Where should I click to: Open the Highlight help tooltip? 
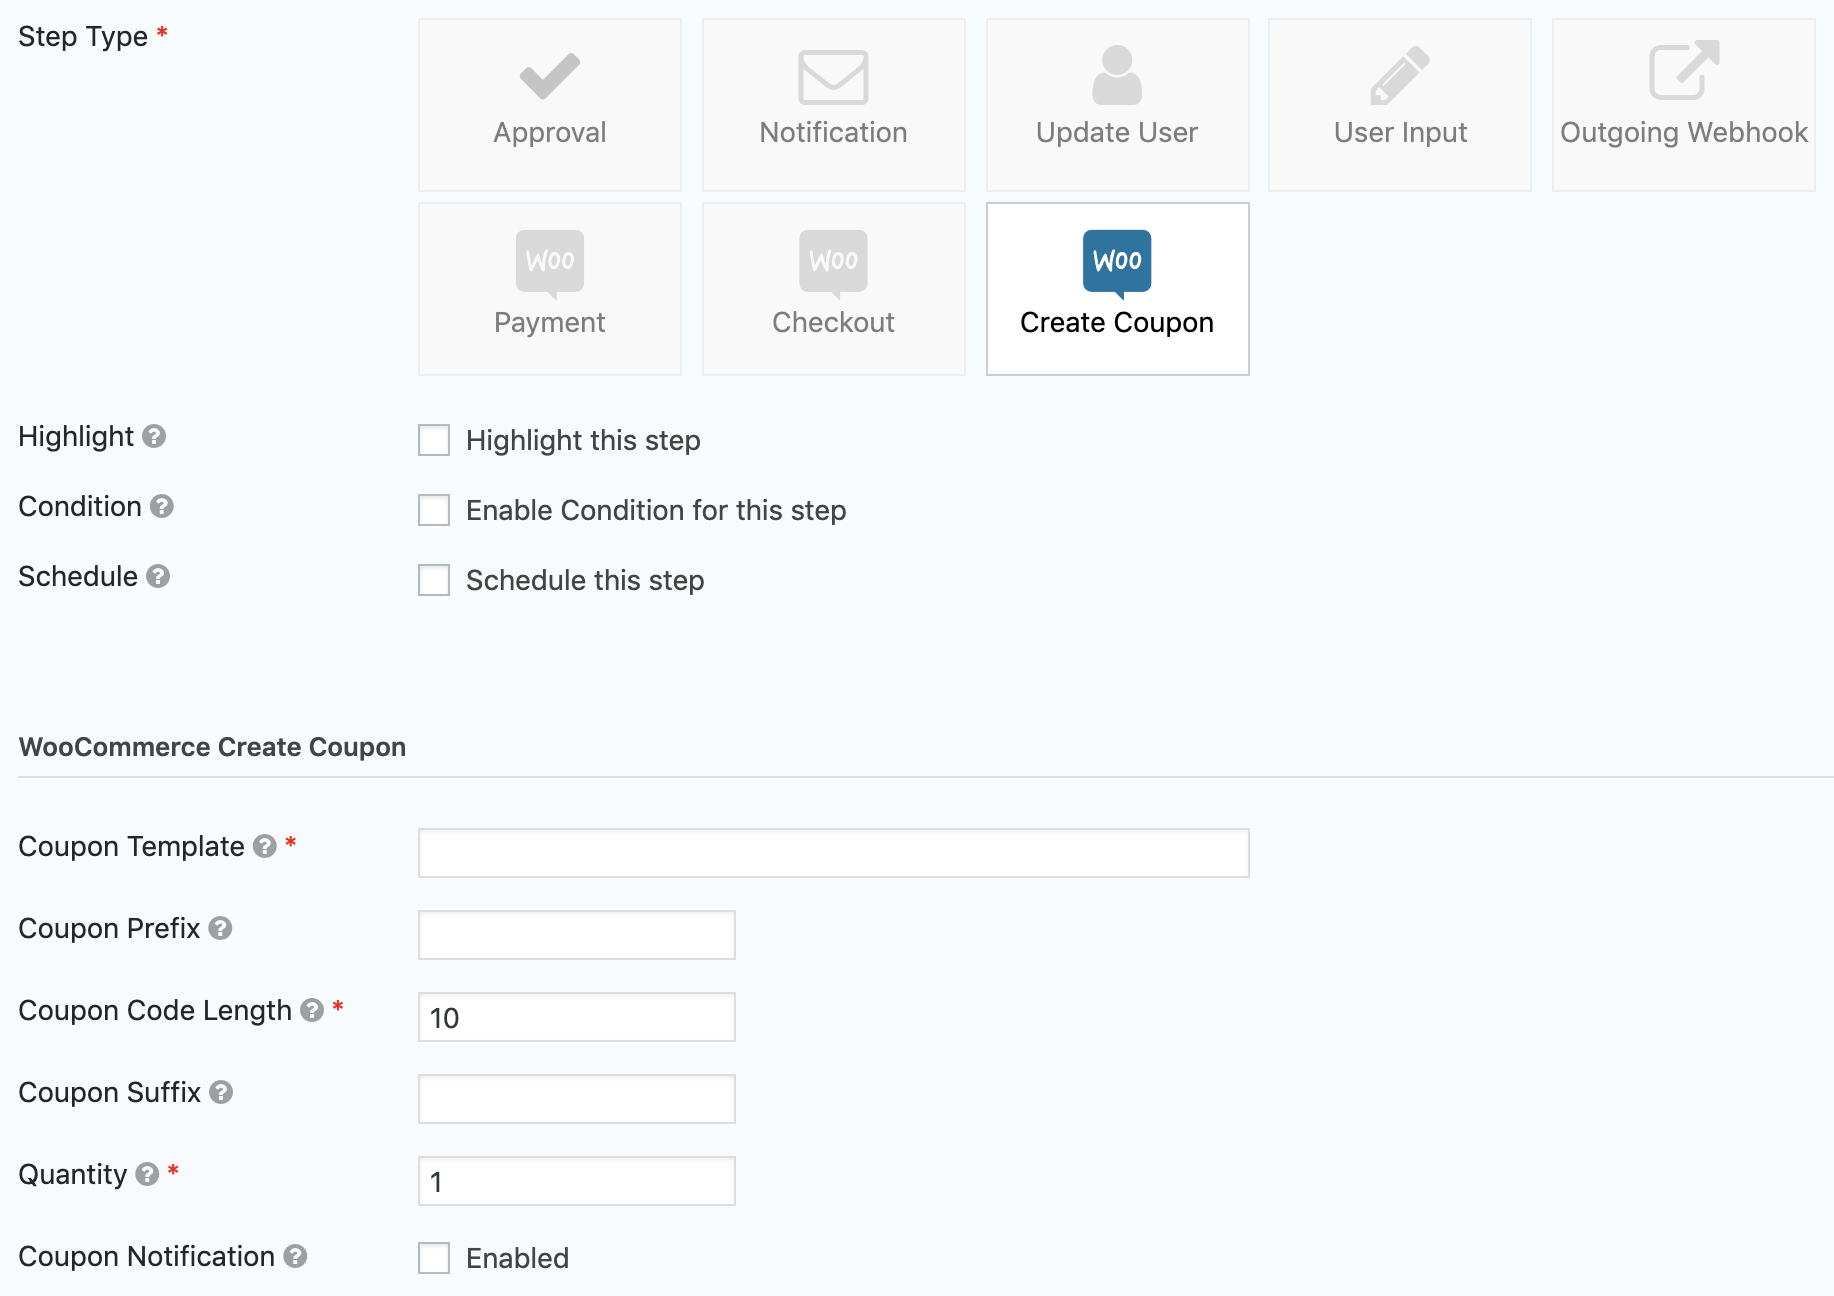point(154,437)
